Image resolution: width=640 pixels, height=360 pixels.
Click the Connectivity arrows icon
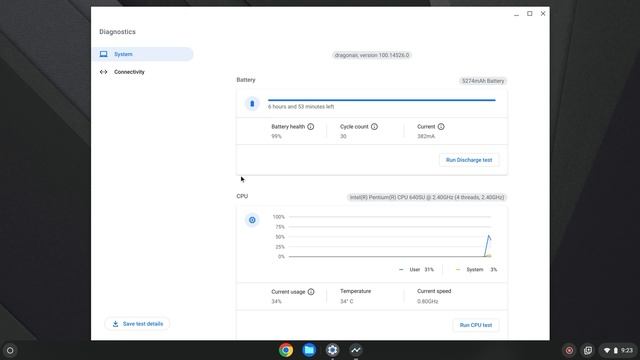[104, 72]
